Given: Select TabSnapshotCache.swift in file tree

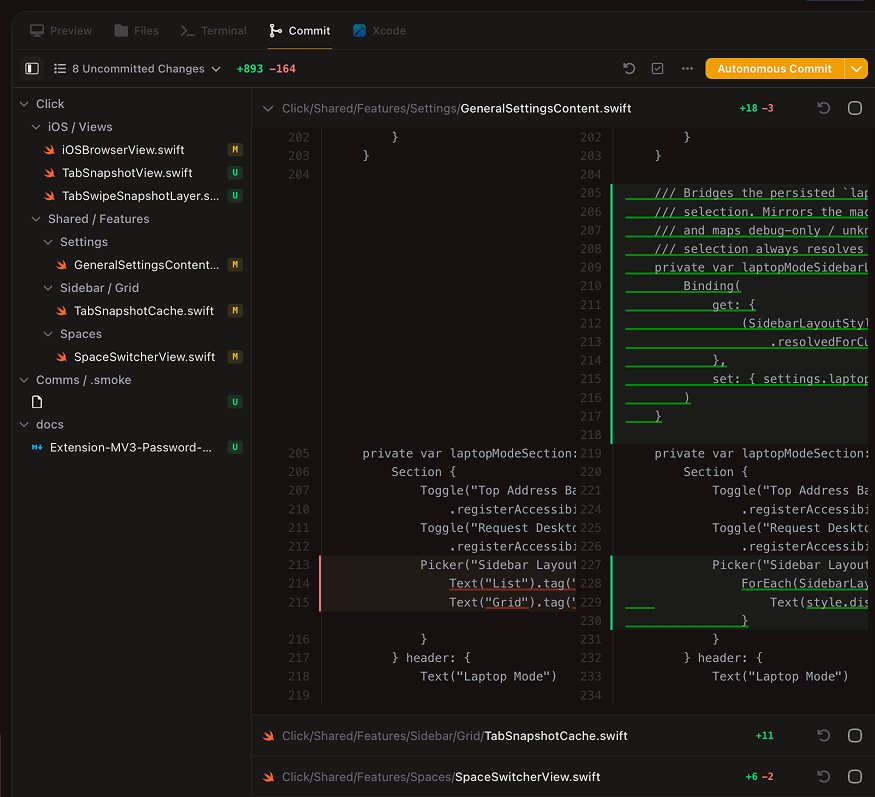Looking at the screenshot, I should tap(143, 310).
